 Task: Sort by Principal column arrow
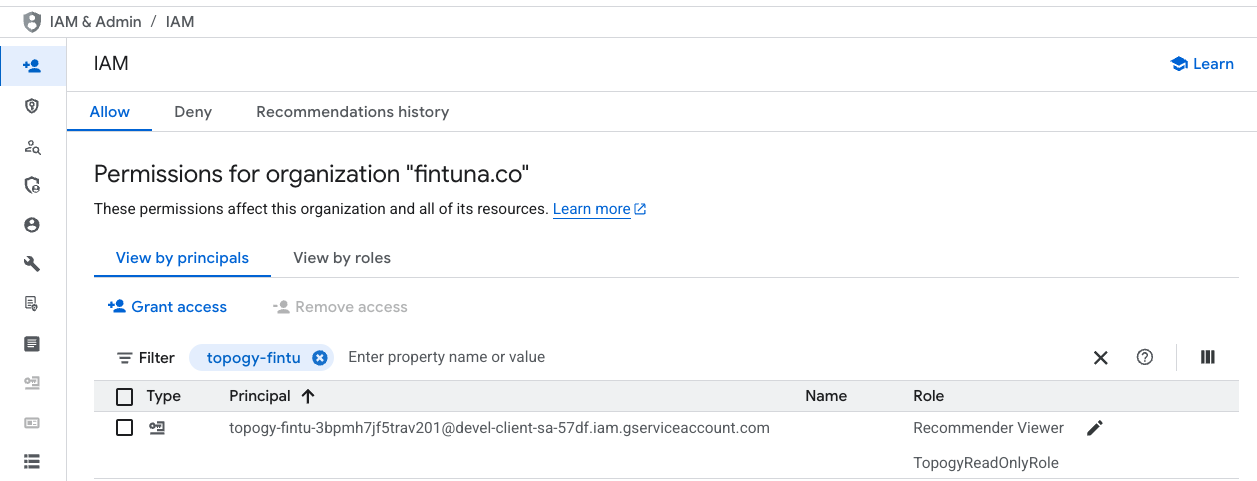(x=308, y=396)
